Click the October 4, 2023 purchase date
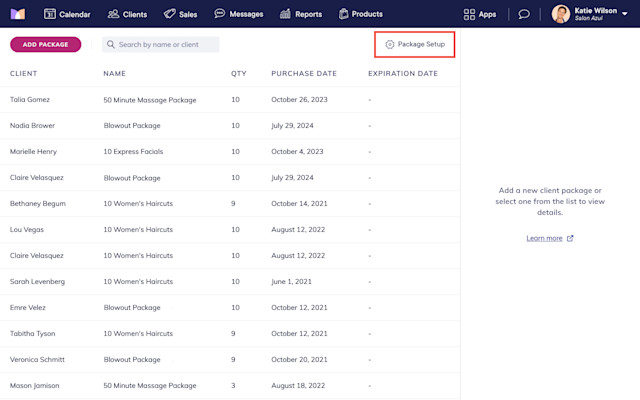This screenshot has height=400, width=640. coord(297,151)
